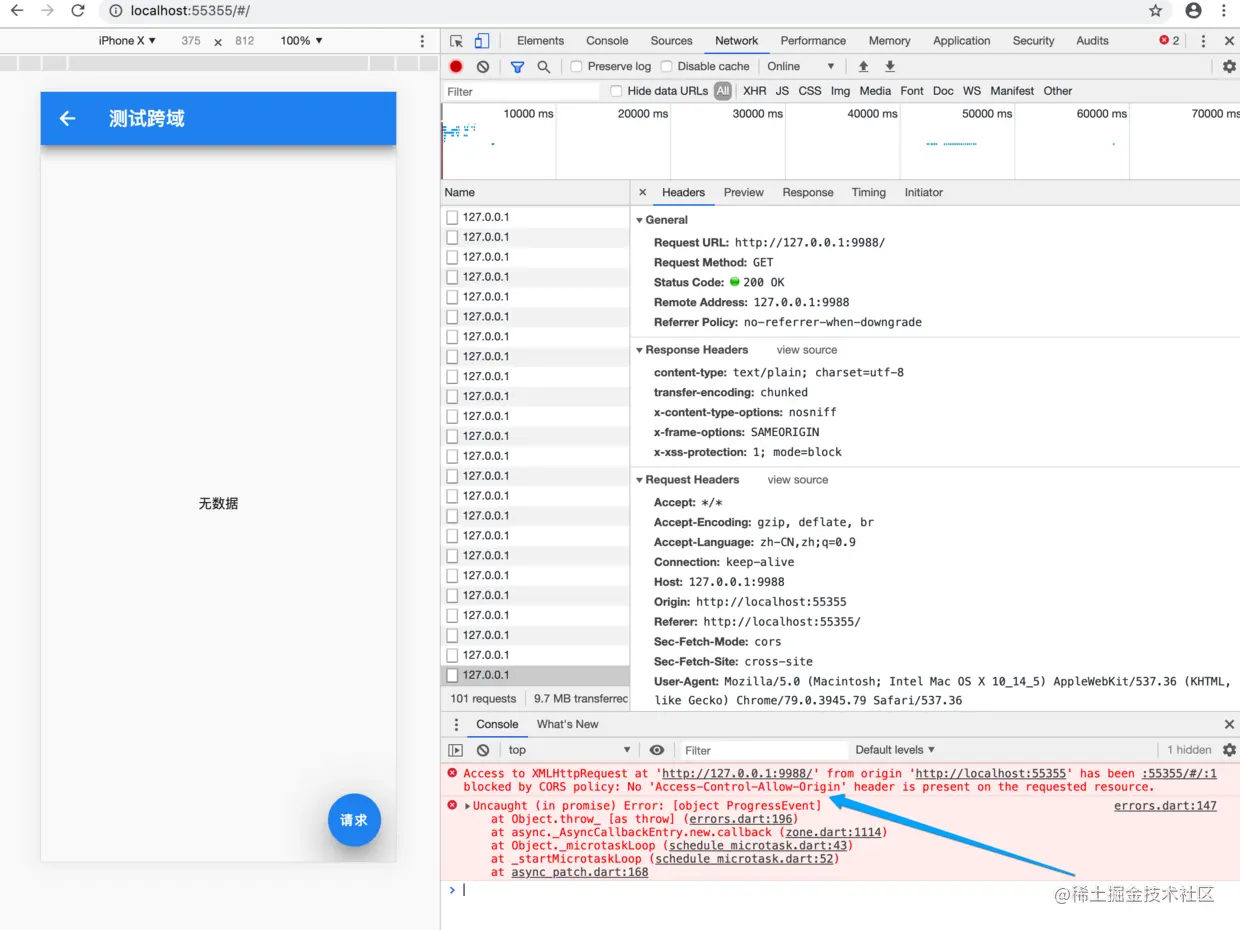Image resolution: width=1240 pixels, height=930 pixels.
Task: Select the WS request type filter
Action: click(972, 91)
